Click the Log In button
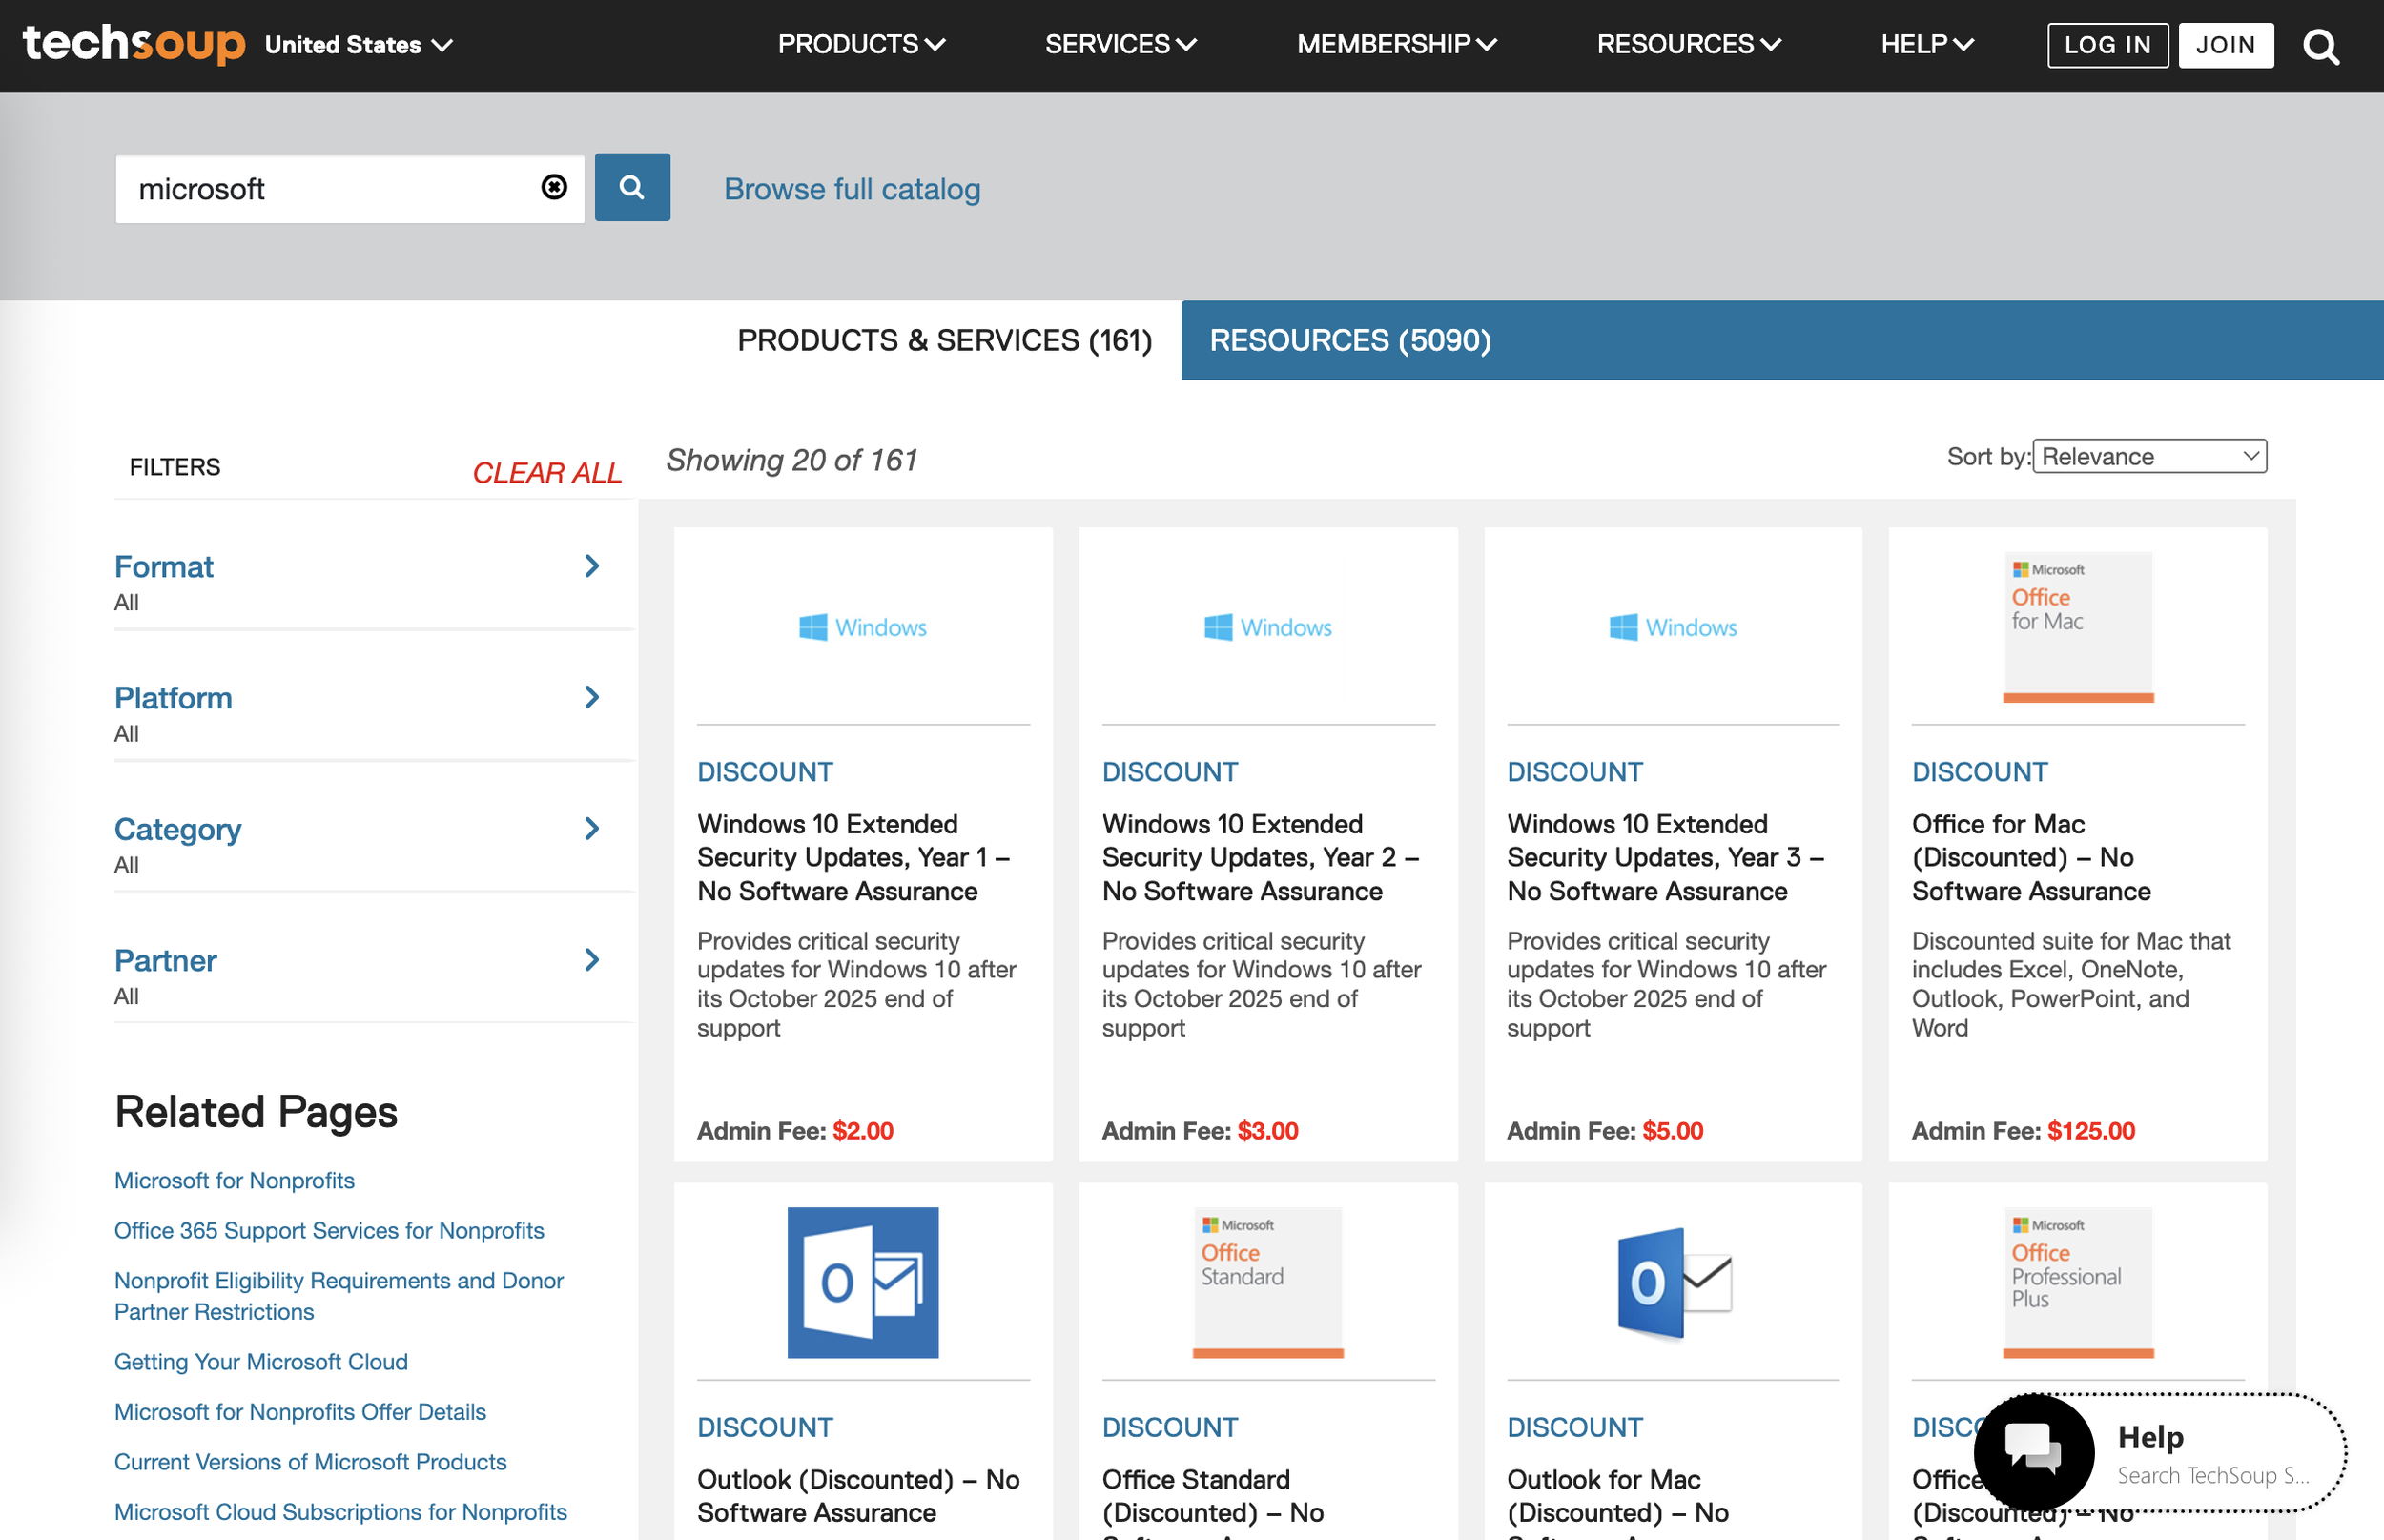Screen dimensions: 2384x1540 pyautogui.click(x=2108, y=45)
